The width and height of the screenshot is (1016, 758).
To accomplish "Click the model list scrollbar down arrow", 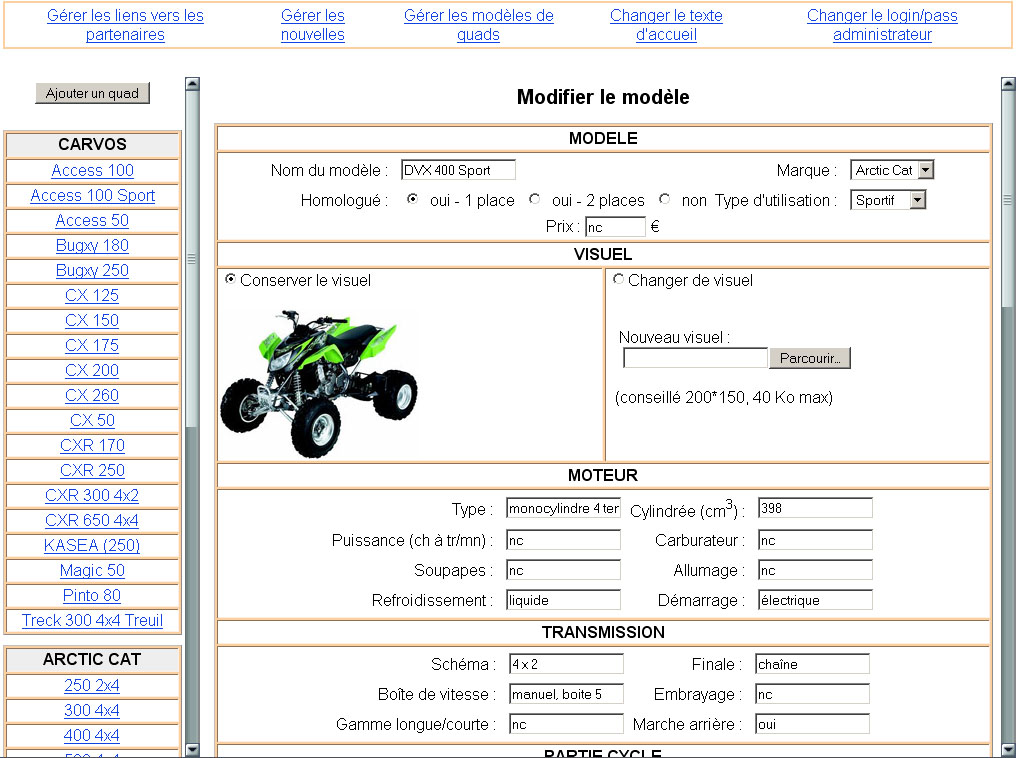I will click(192, 750).
